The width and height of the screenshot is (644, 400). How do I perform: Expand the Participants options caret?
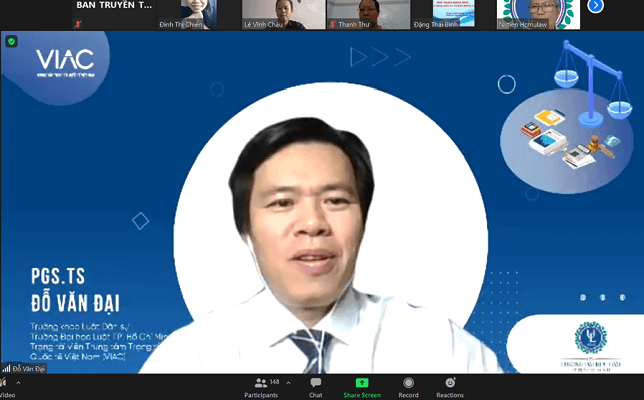coord(288,383)
